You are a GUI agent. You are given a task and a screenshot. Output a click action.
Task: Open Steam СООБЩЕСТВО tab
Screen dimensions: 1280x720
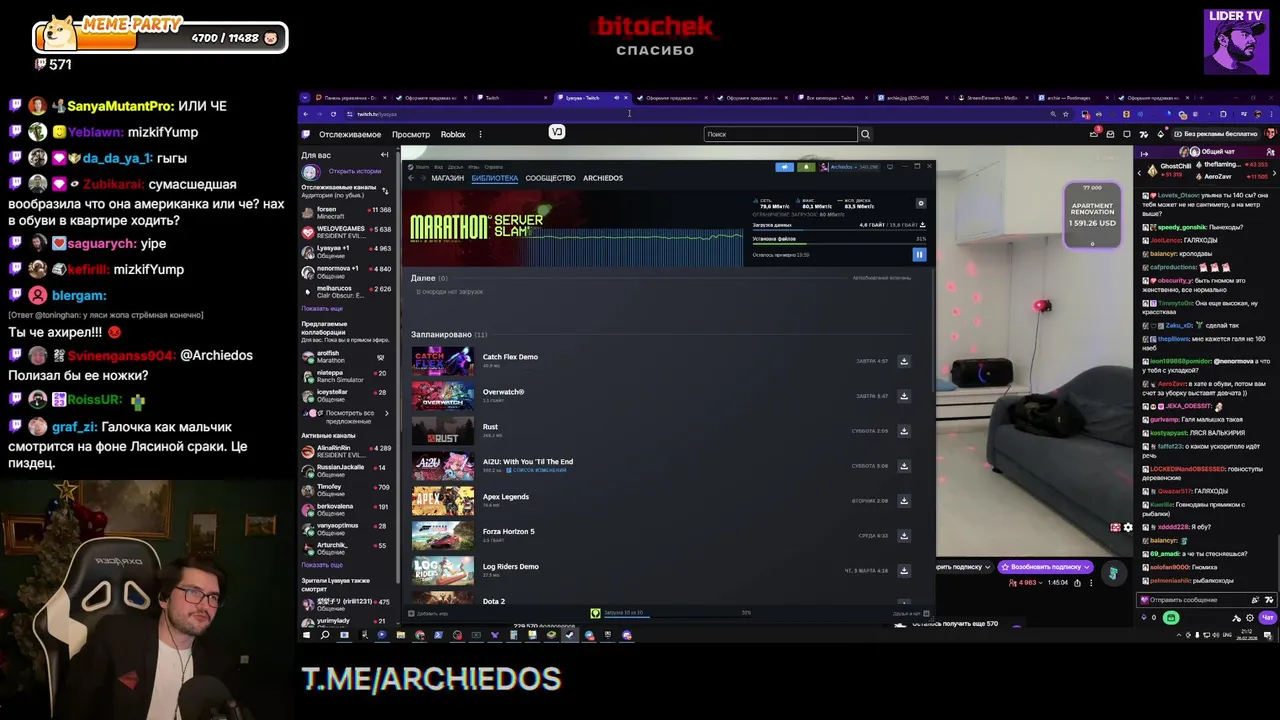point(550,178)
